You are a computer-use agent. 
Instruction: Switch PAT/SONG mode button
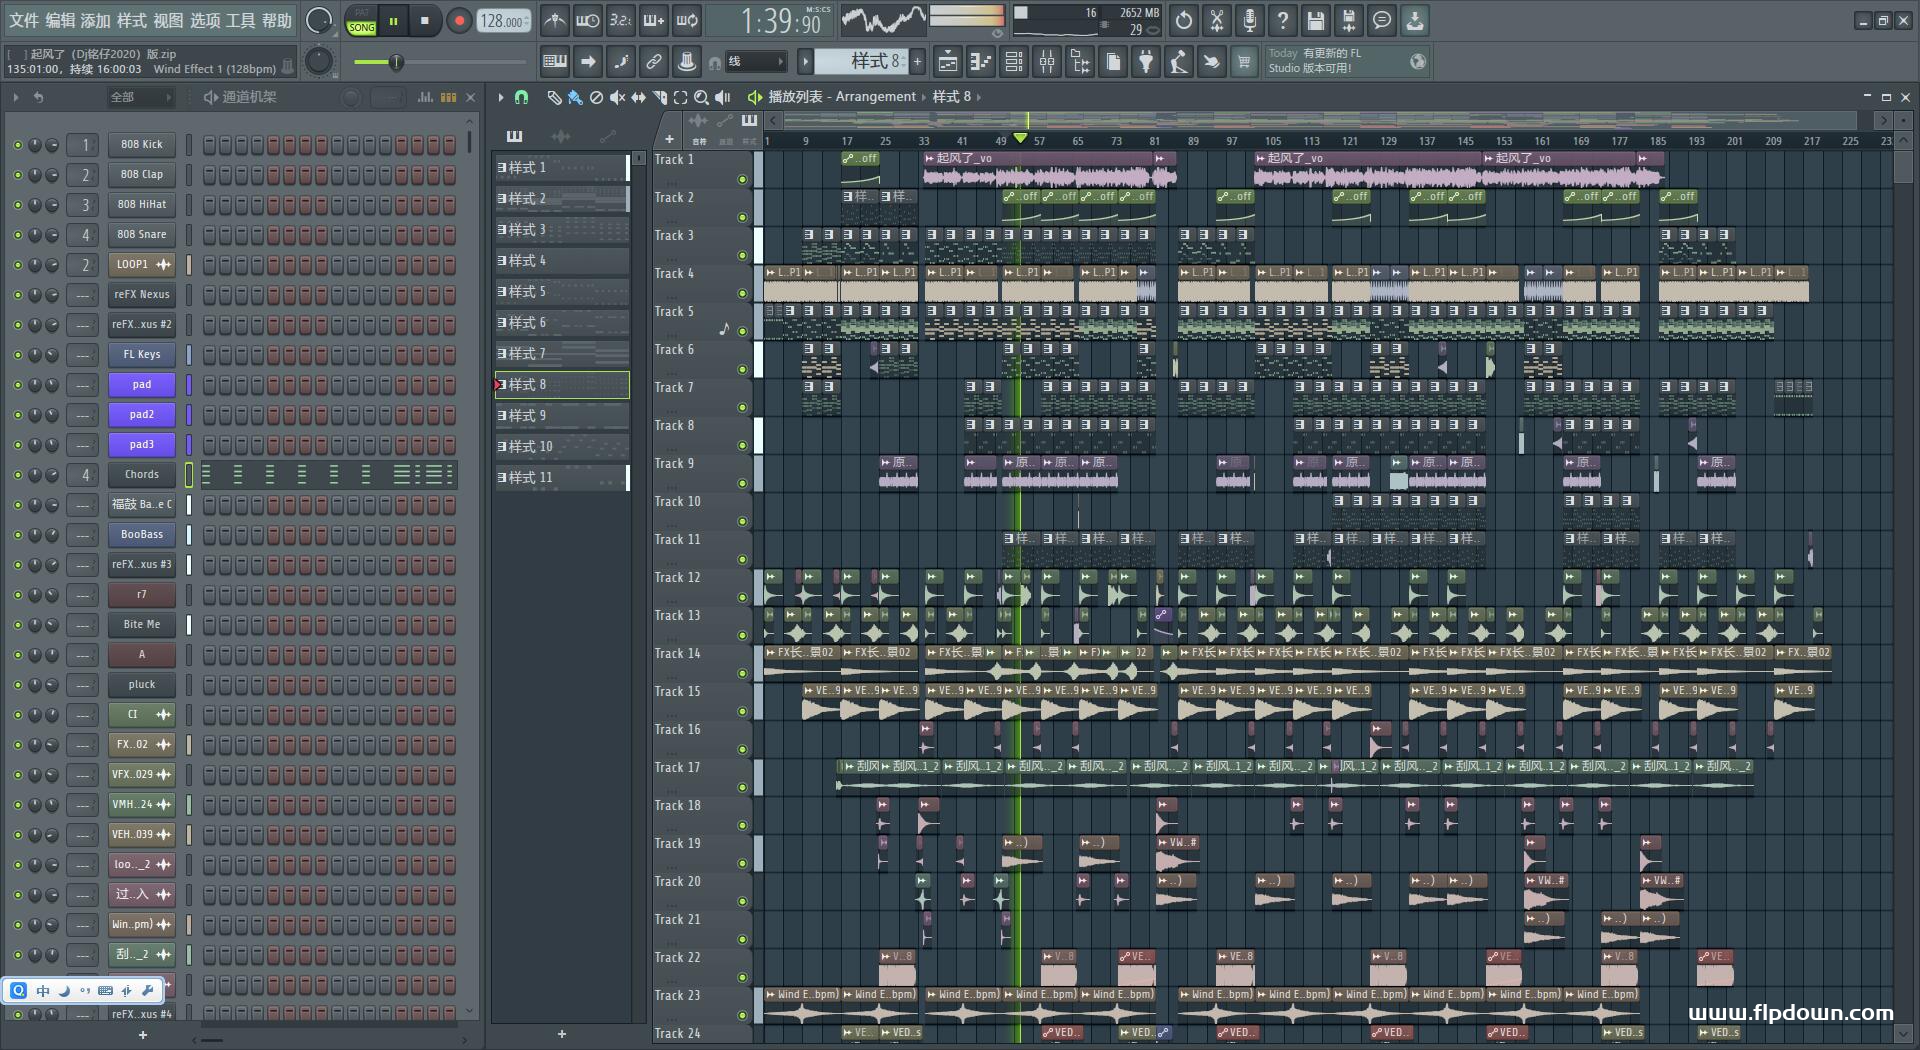coord(361,21)
